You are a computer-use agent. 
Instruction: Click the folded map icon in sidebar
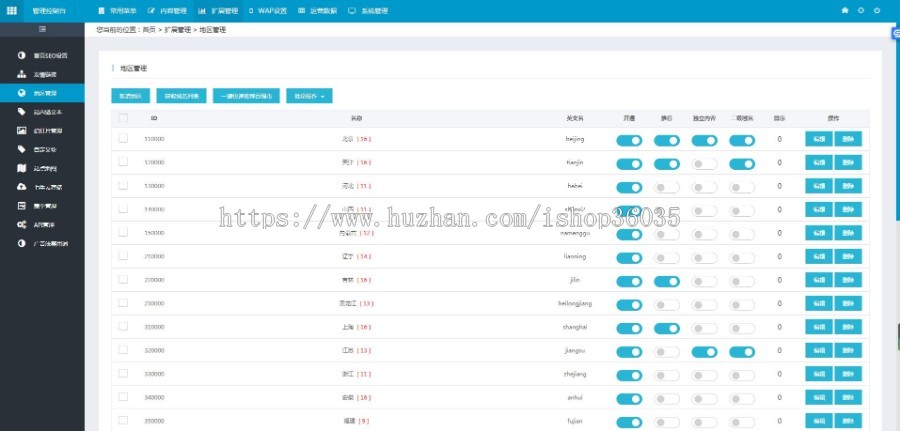pos(22,168)
